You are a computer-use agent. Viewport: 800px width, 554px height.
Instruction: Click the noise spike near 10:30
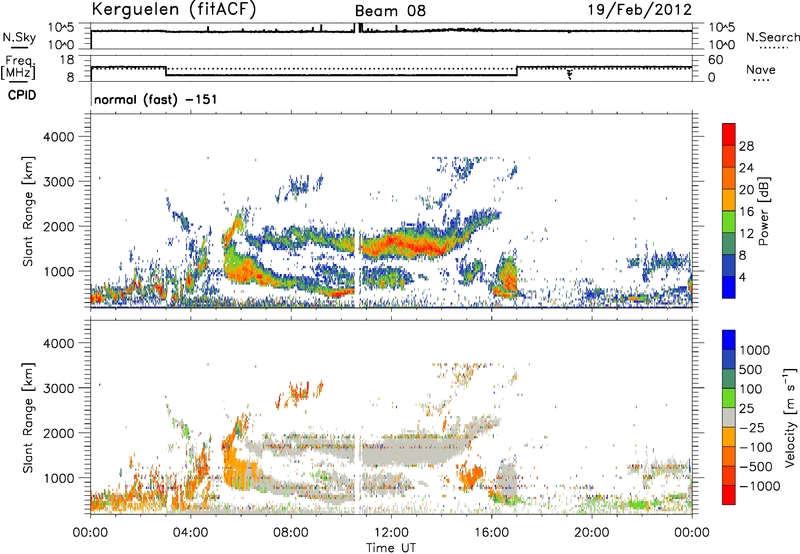point(358,28)
